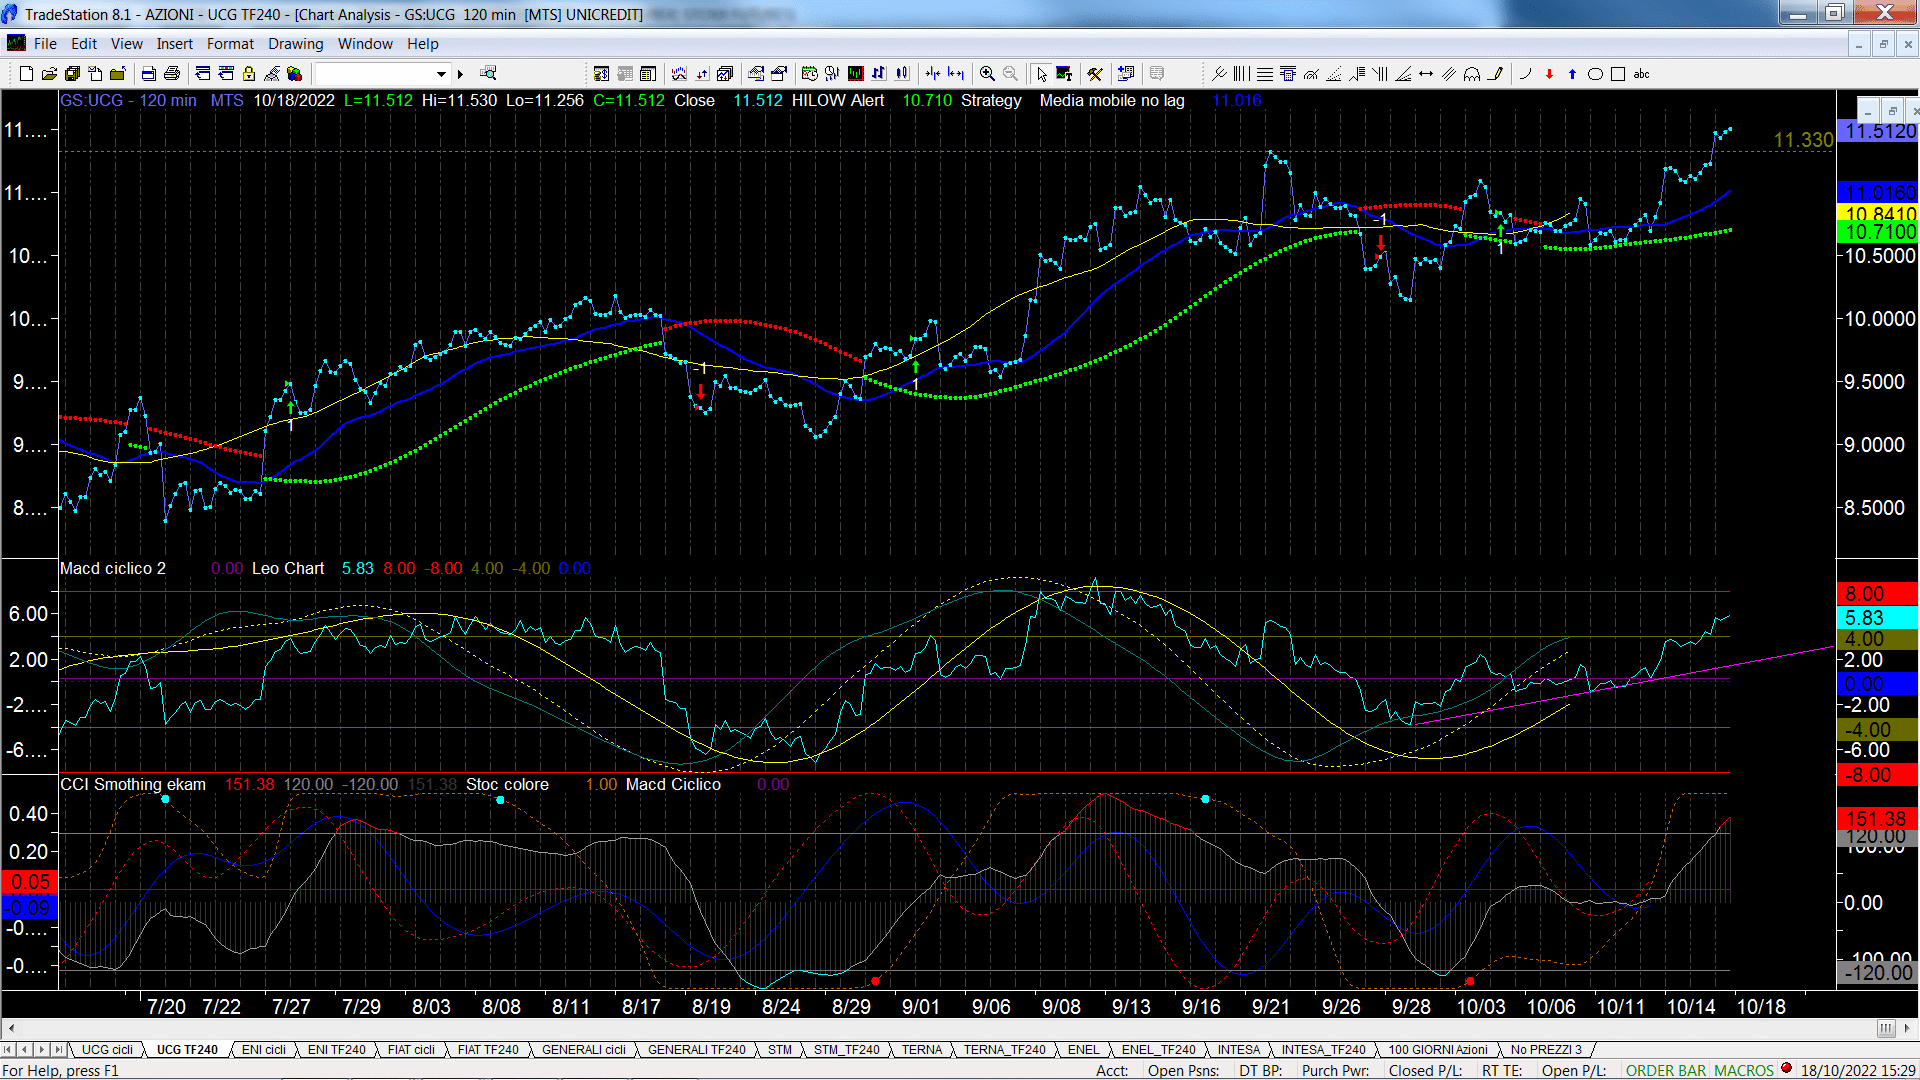Click the left arrow of horizontal scrollbar
This screenshot has height=1080, width=1920.
tap(11, 1028)
